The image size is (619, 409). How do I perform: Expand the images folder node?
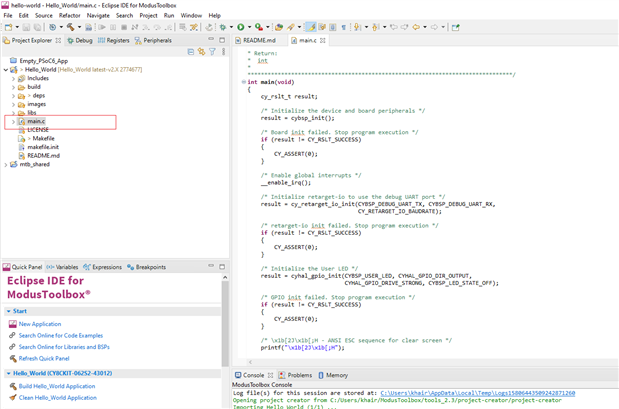pyautogui.click(x=13, y=105)
